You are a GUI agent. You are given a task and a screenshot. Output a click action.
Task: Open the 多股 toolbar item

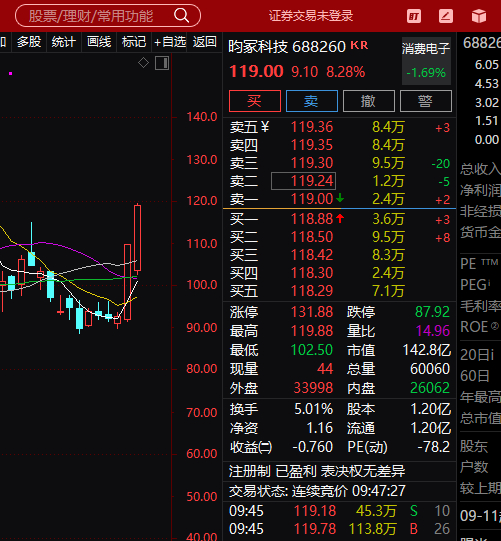(x=29, y=42)
